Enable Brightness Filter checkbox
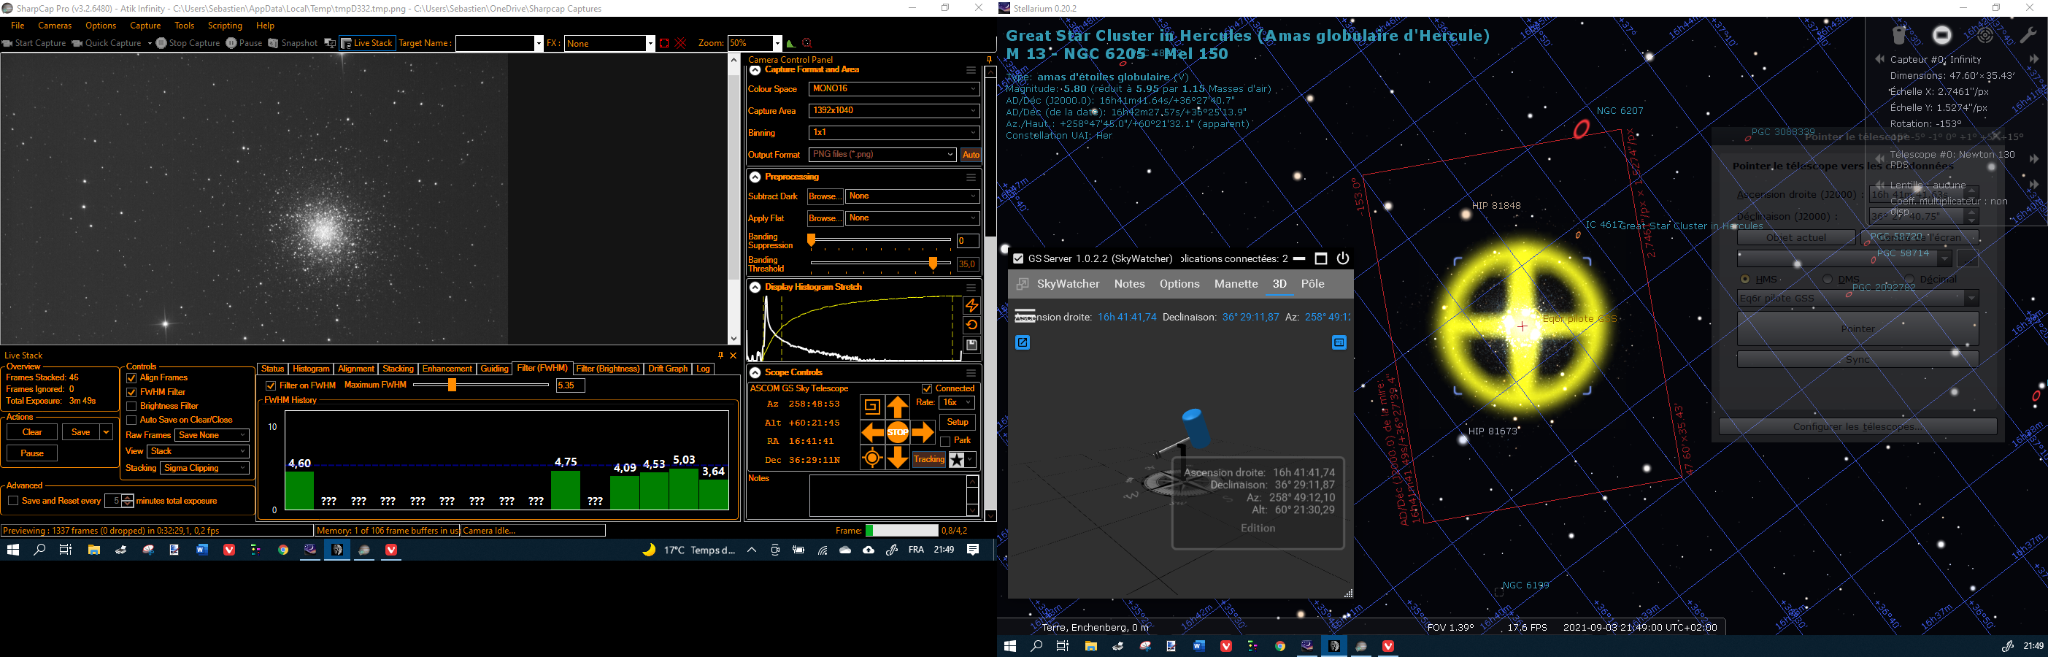 (131, 406)
